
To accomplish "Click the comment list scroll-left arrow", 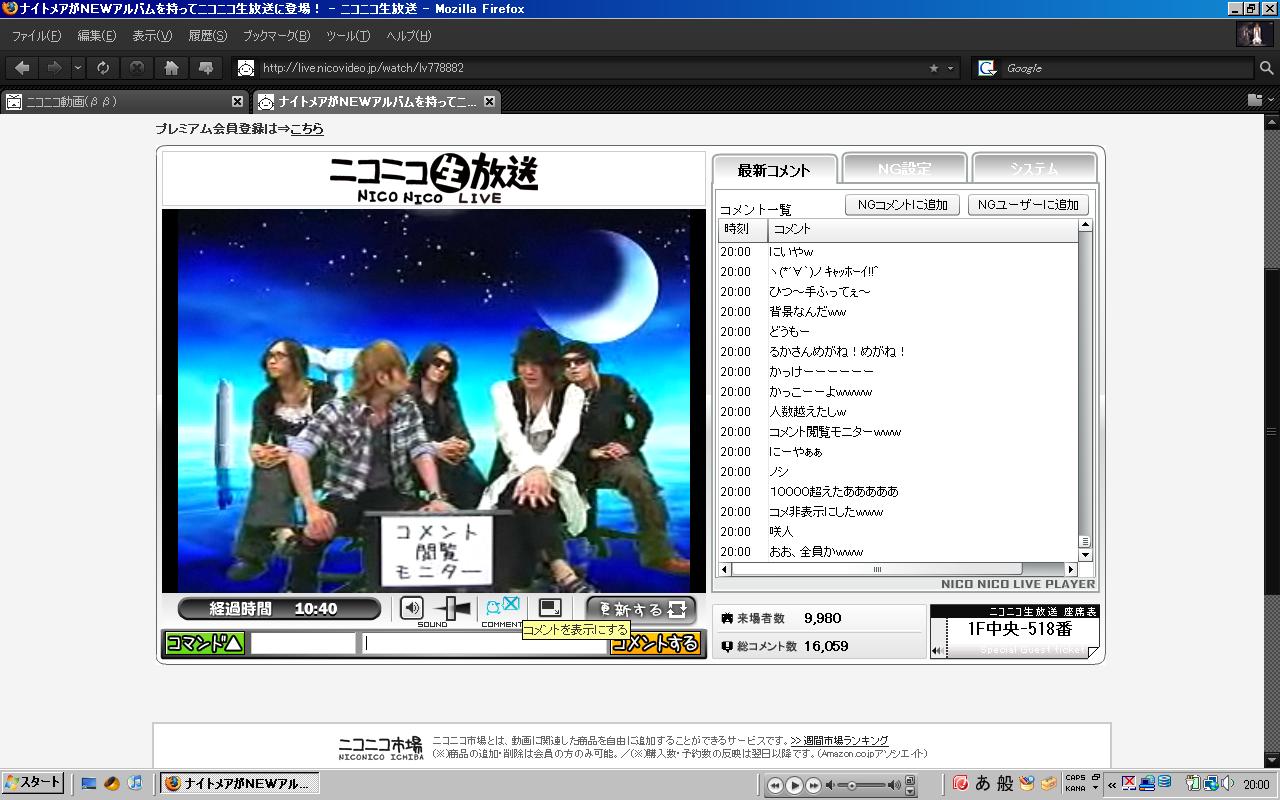I will tap(725, 569).
